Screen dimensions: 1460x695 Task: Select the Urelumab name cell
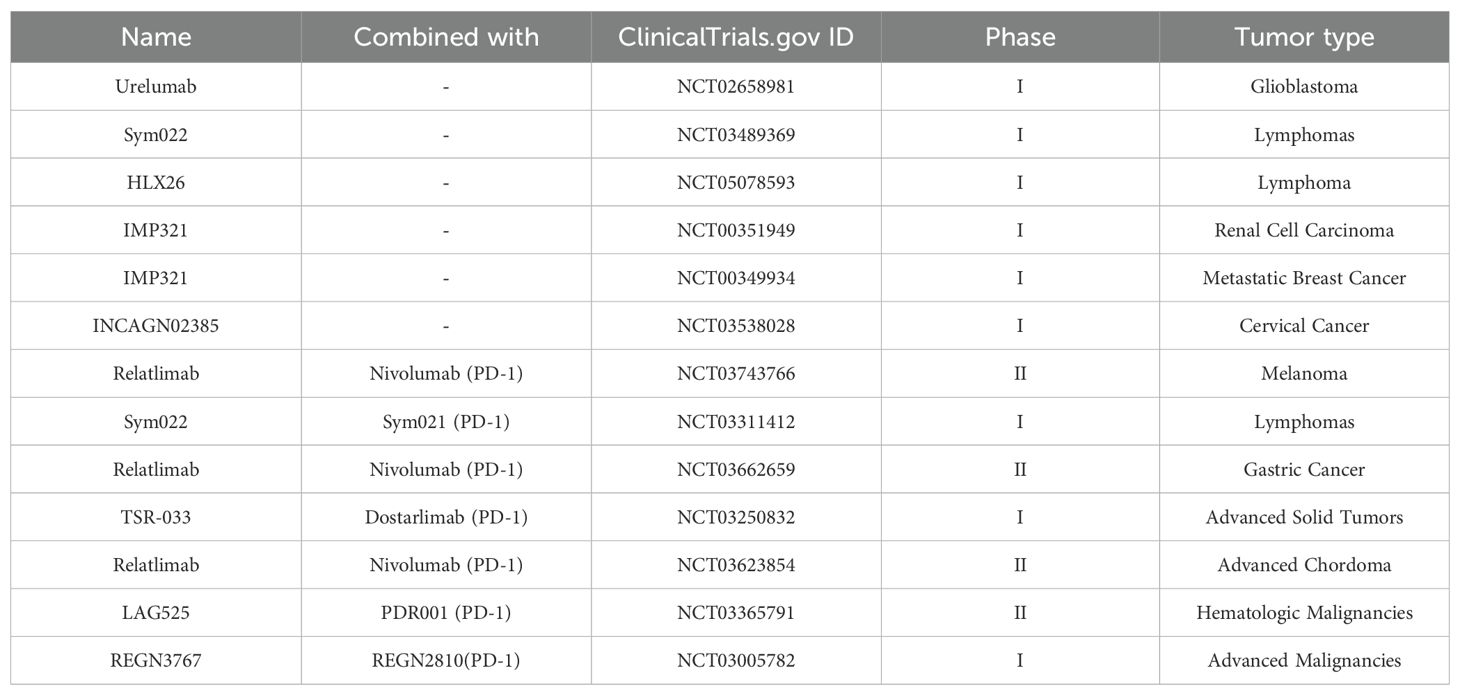155,86
